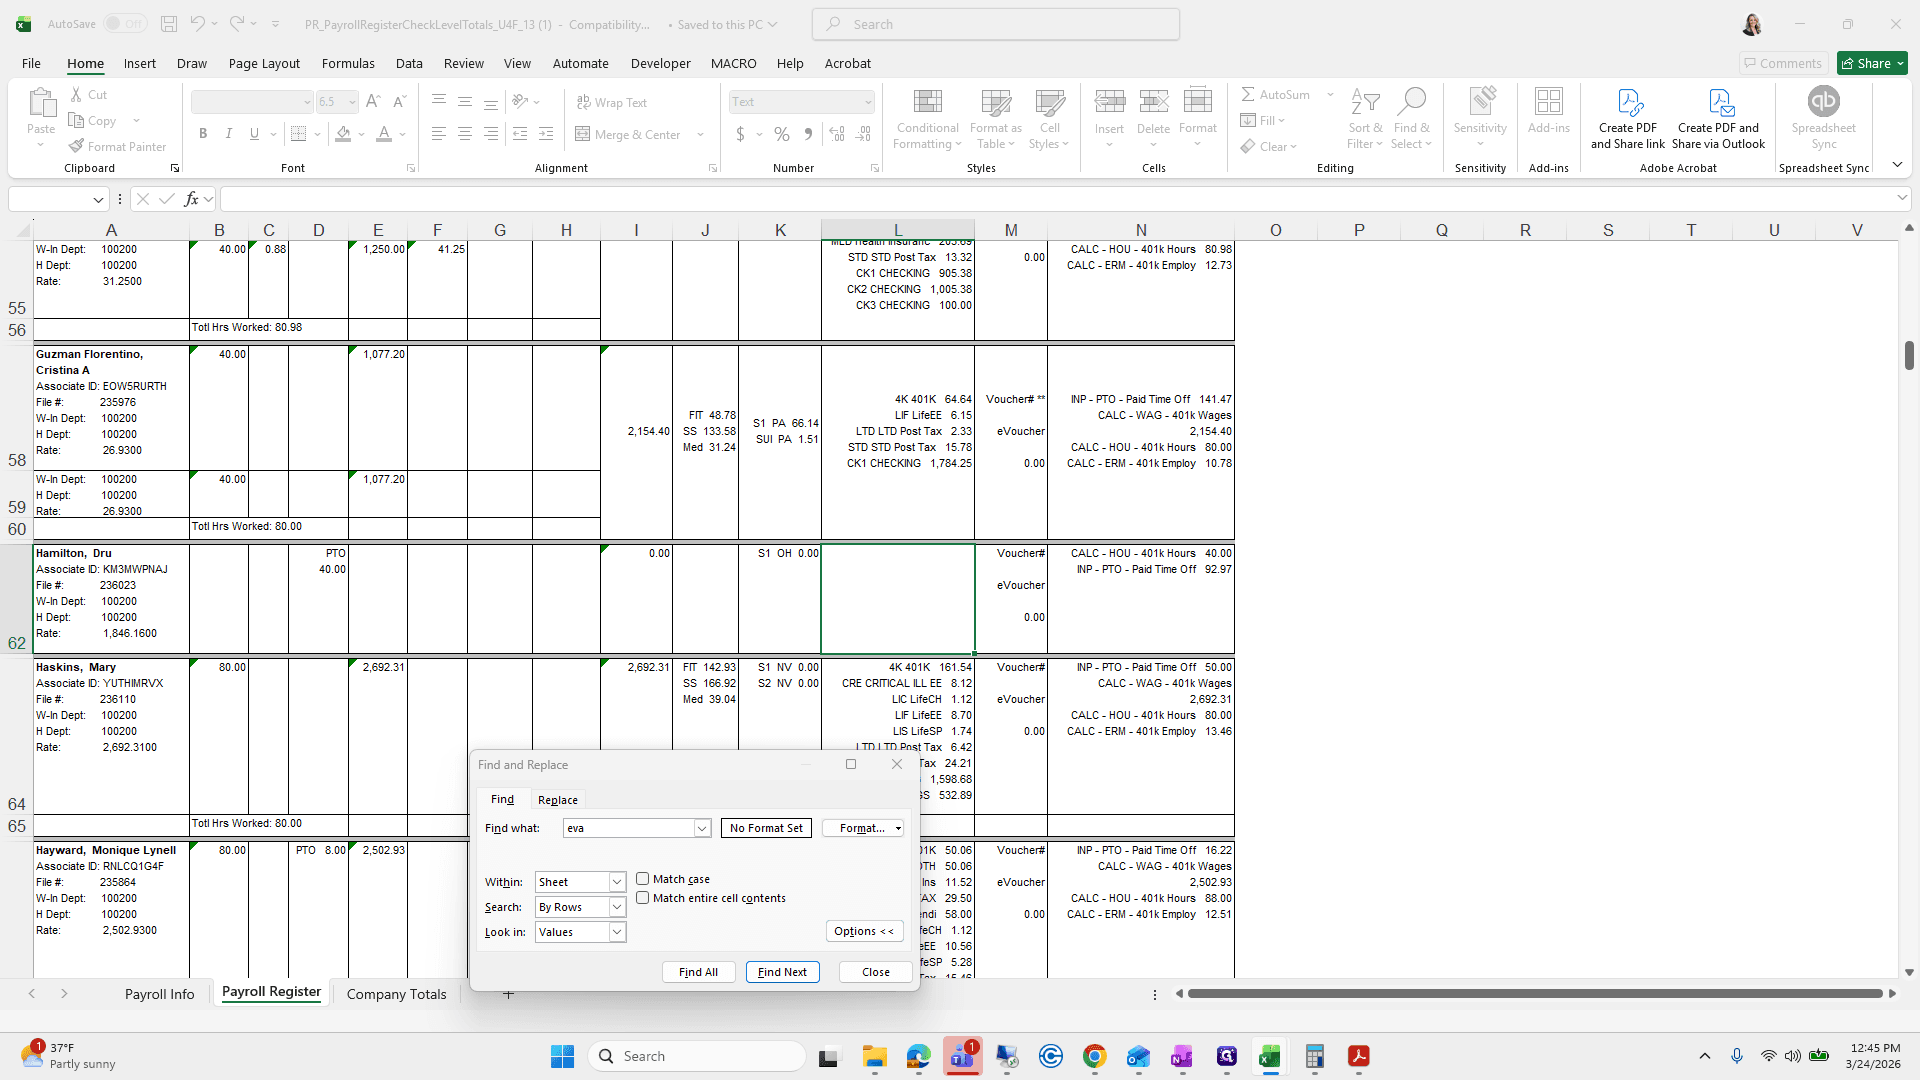Click the AutoSum sigma icon

[x=1248, y=94]
